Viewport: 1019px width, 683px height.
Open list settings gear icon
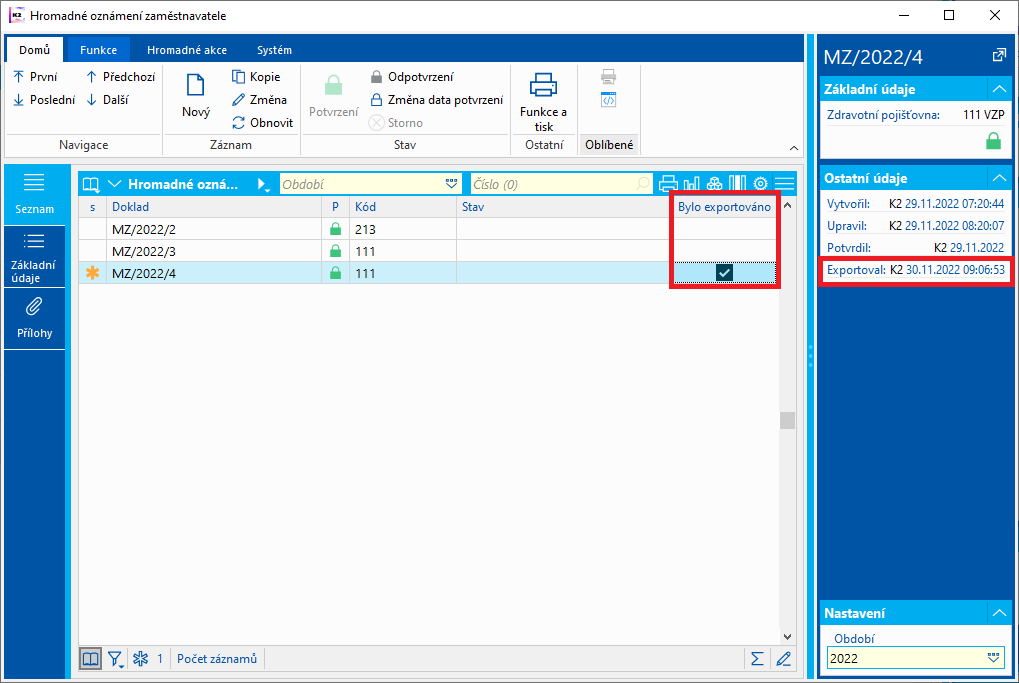pyautogui.click(x=760, y=184)
